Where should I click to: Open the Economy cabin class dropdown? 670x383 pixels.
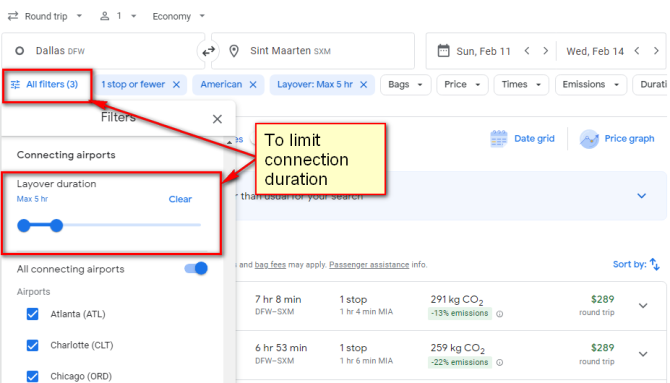pyautogui.click(x=179, y=16)
